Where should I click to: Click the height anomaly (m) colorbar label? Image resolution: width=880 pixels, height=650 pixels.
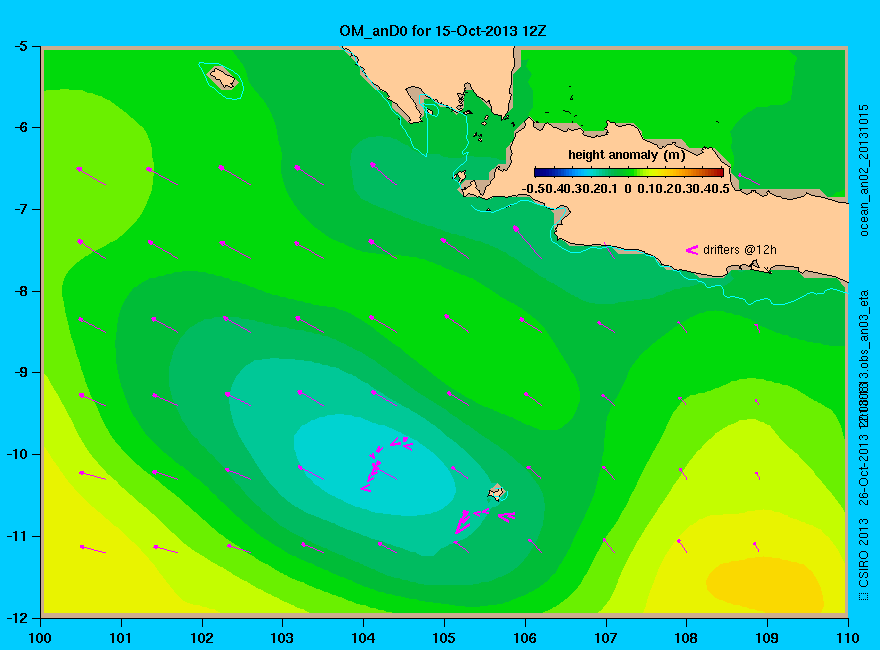(626, 155)
